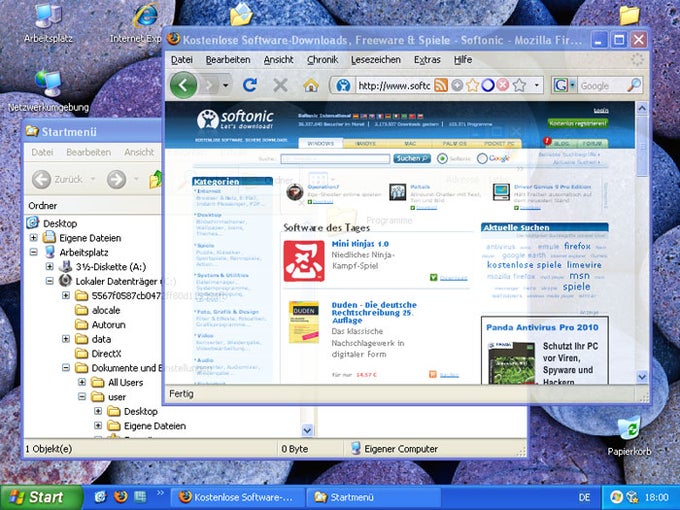Open Internet Explorer desktop icon
This screenshot has height=510, width=680.
pos(145,23)
